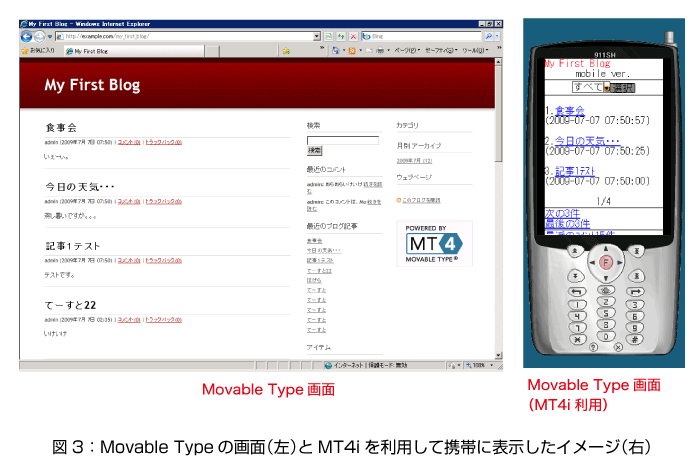Image resolution: width=700 pixels, height=464 pixels.
Task: Click the red X Stop icon
Action: pyautogui.click(x=353, y=37)
